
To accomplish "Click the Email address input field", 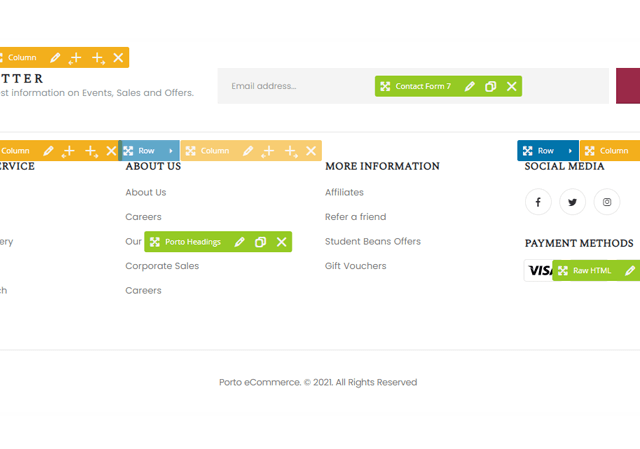I will point(300,86).
